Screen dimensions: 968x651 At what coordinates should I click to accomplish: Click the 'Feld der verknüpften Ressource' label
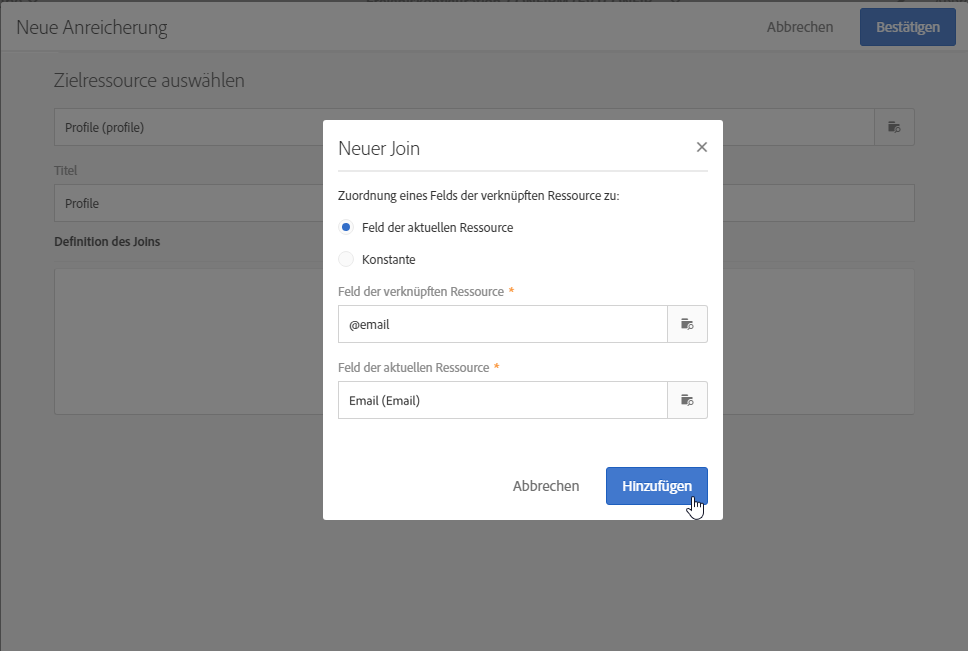(x=421, y=291)
